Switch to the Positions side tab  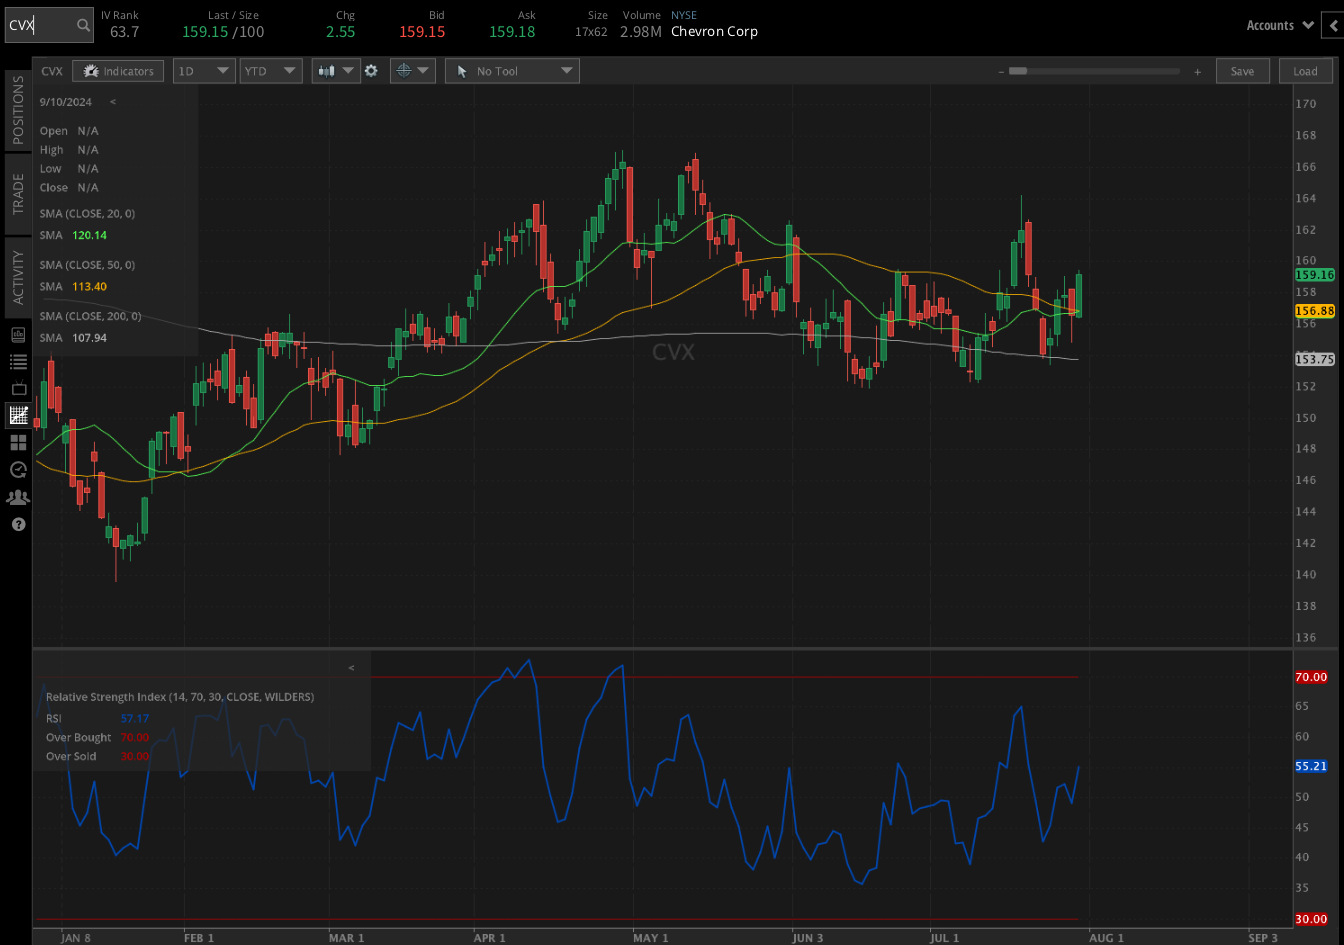coord(18,109)
